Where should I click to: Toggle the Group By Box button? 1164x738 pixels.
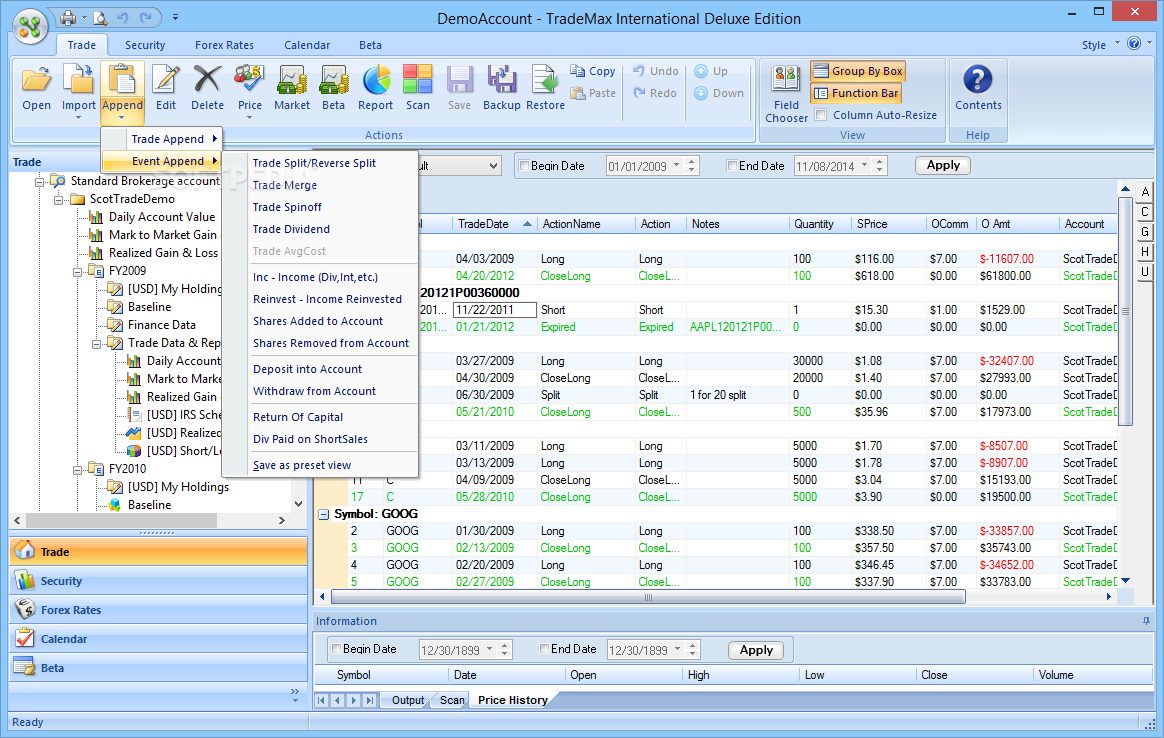click(858, 71)
